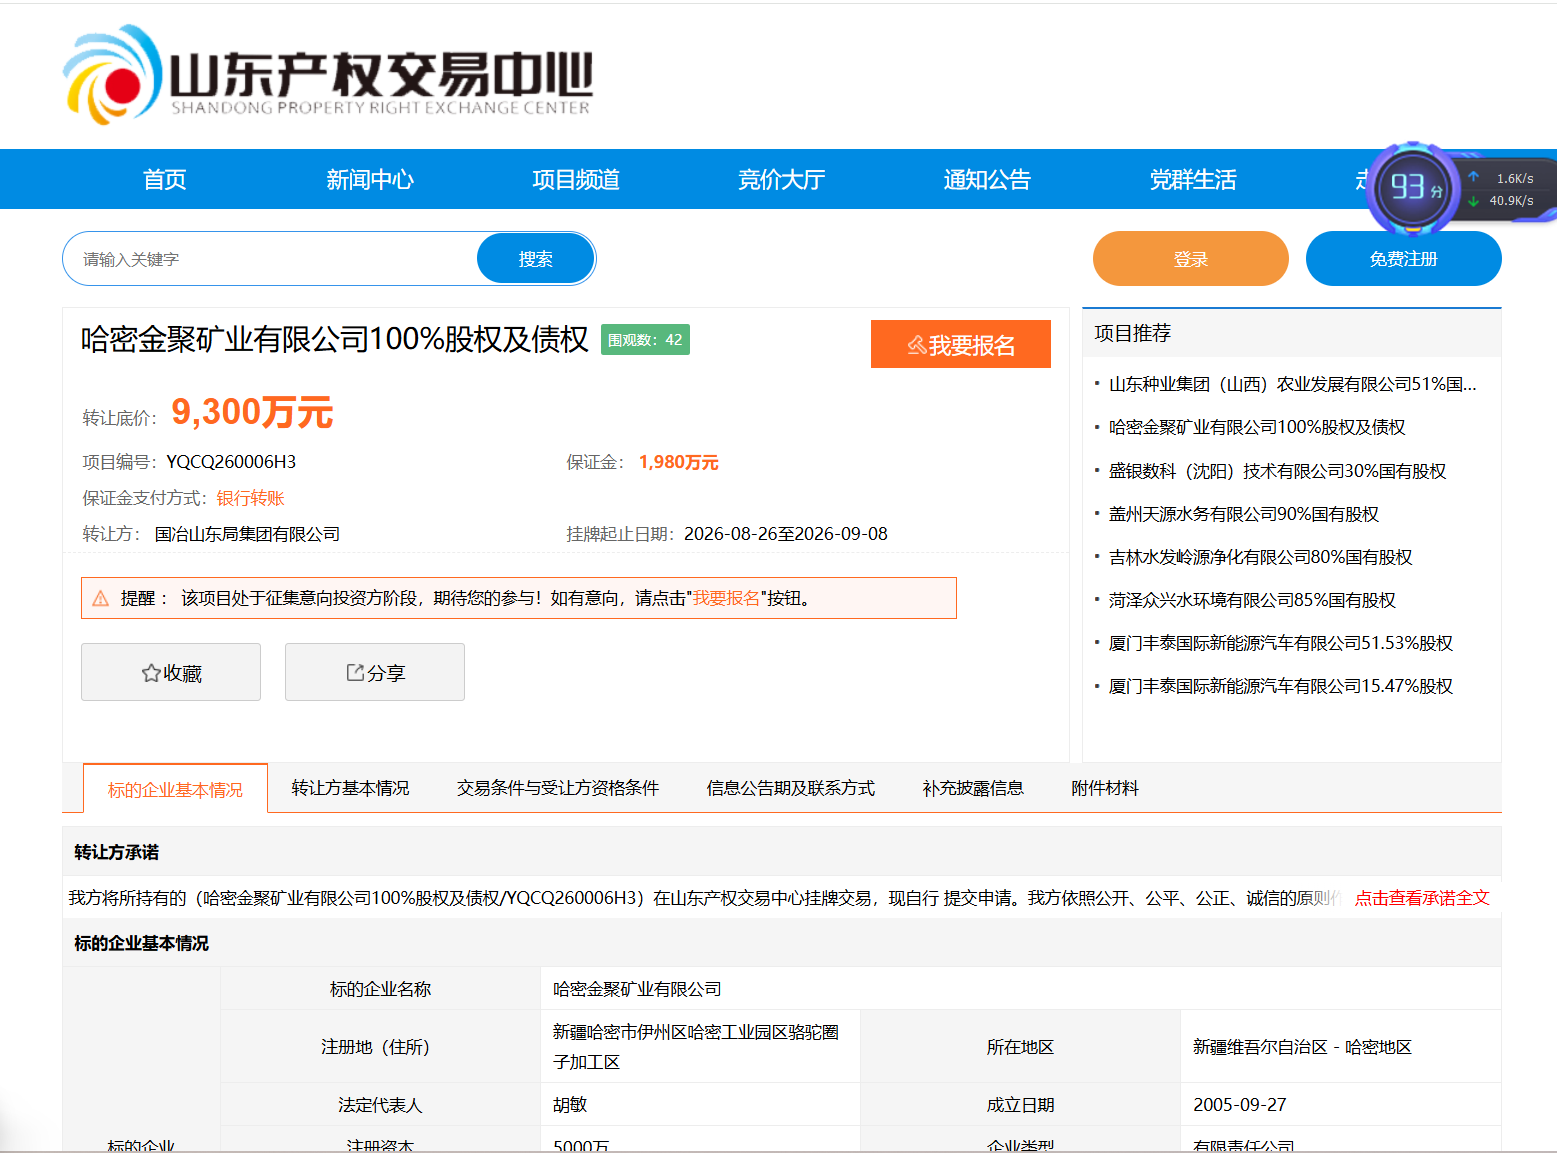Click the project number YQCQ260006H3
1557x1153 pixels.
[x=231, y=462]
